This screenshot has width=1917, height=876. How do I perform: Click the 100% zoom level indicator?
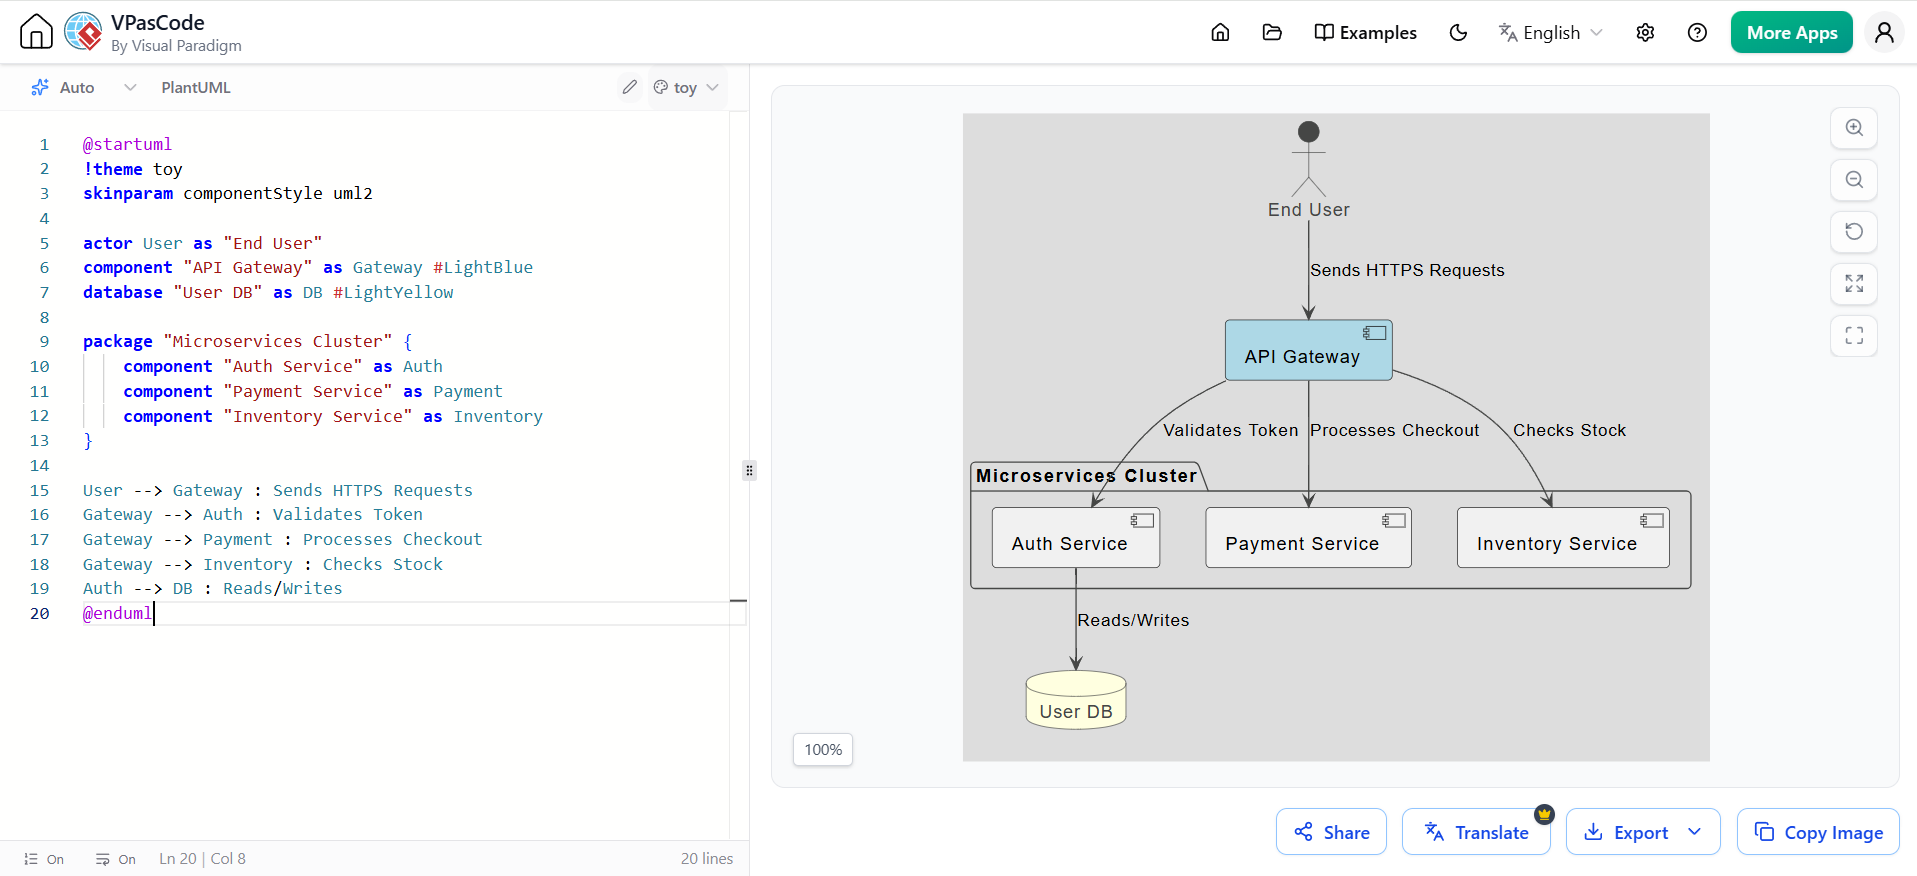click(823, 750)
